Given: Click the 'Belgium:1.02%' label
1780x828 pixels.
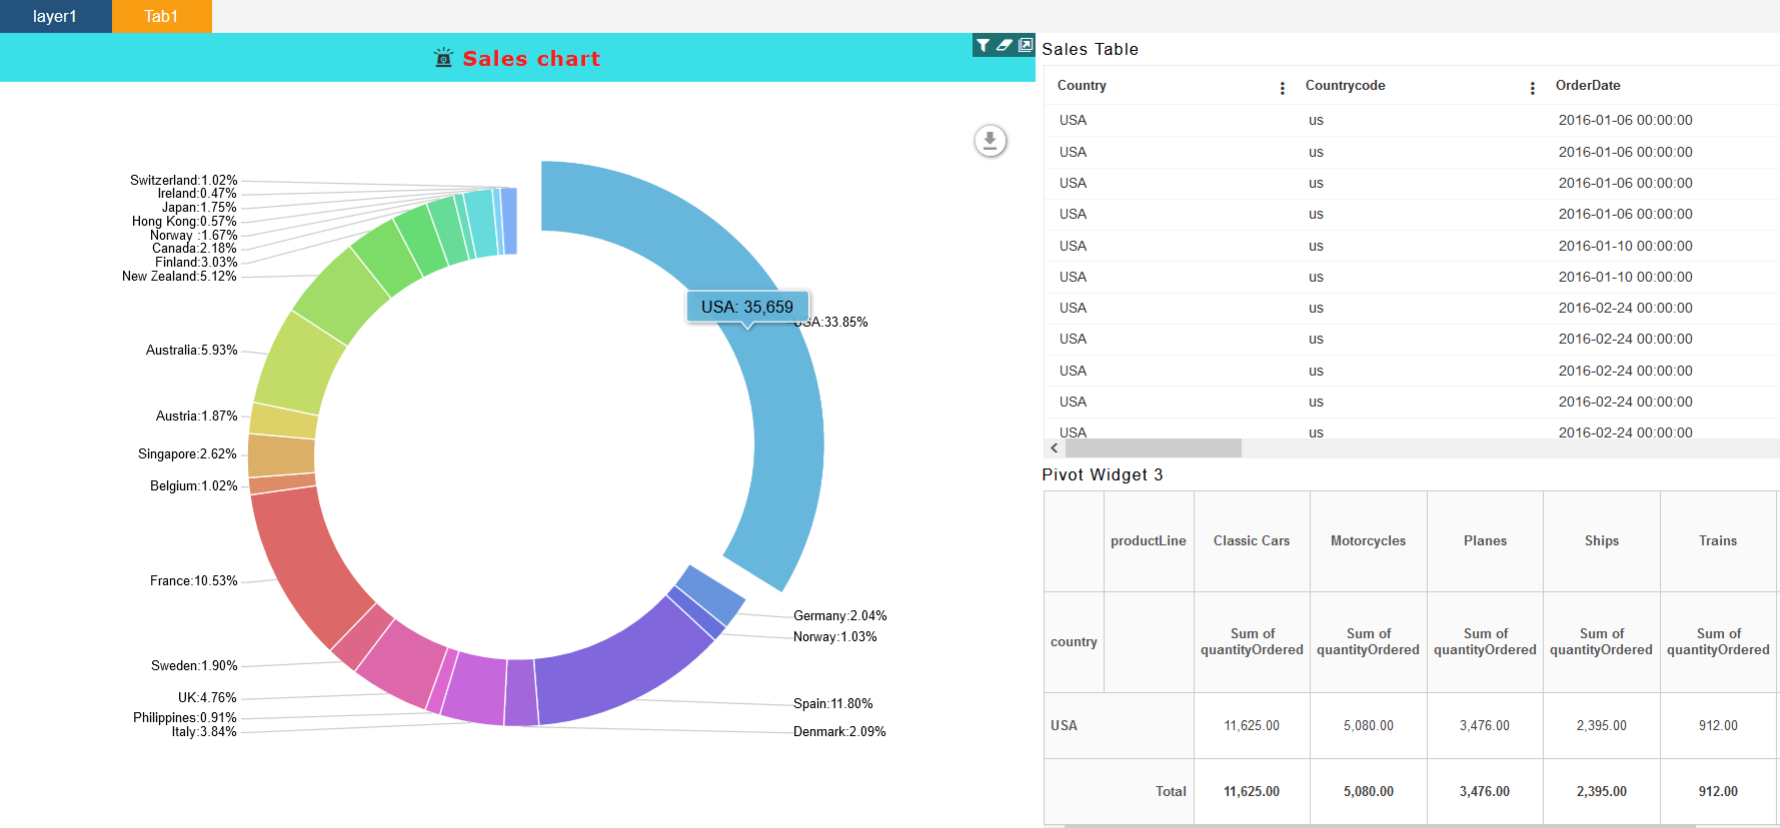Looking at the screenshot, I should pos(194,487).
